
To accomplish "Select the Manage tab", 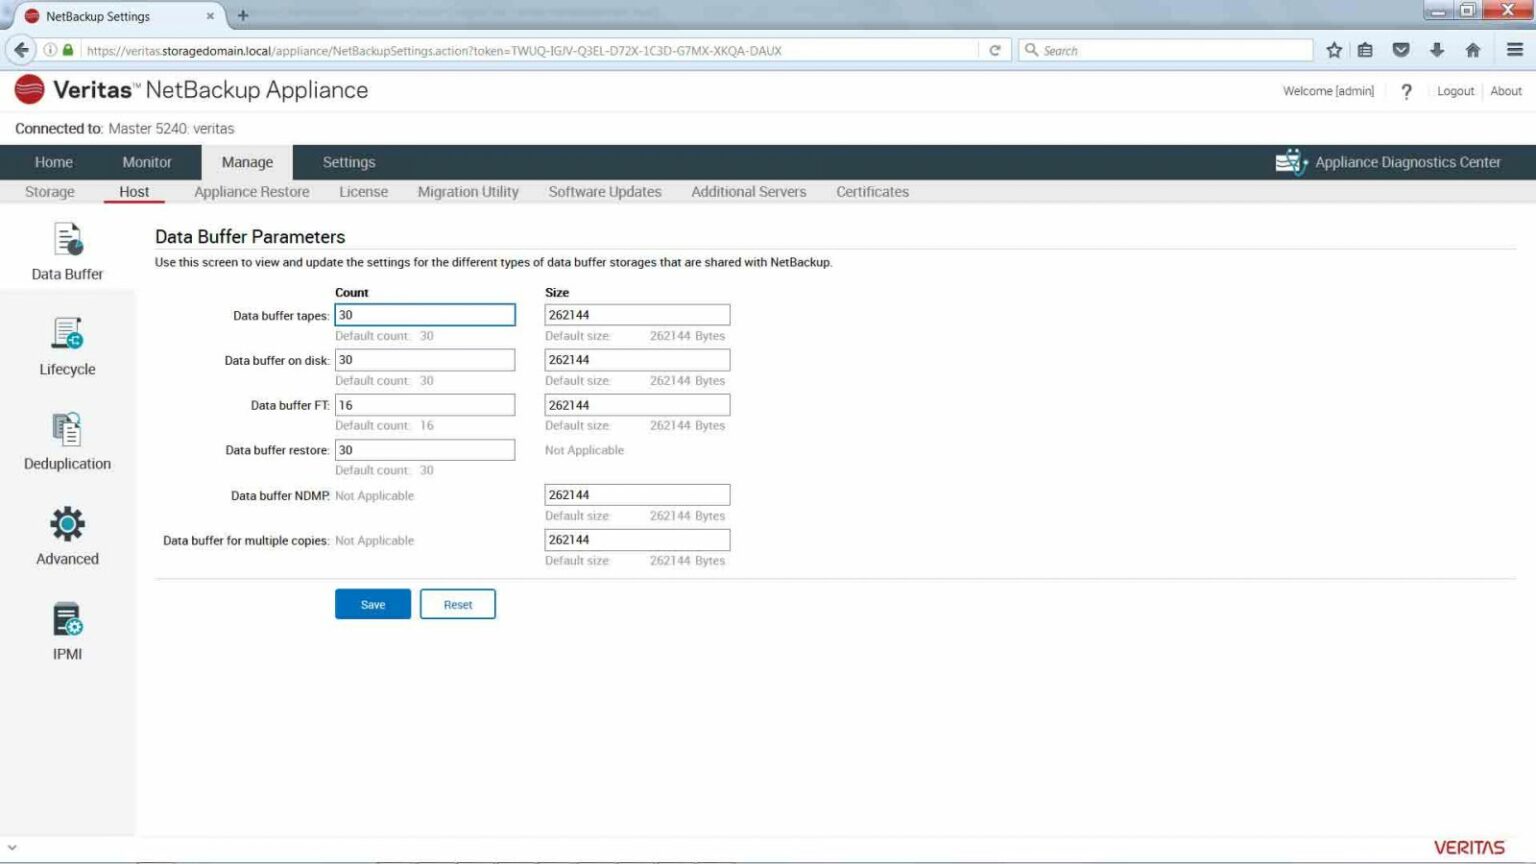I will point(247,162).
